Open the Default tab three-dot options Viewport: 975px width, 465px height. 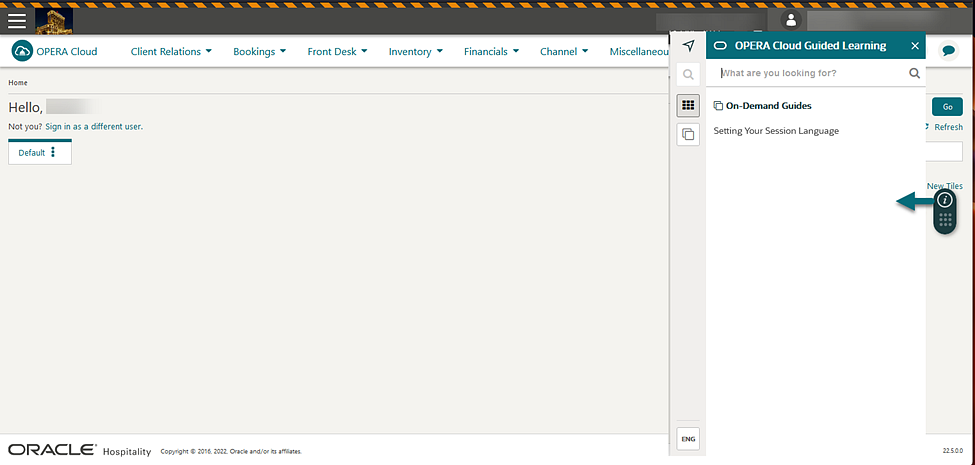53,152
